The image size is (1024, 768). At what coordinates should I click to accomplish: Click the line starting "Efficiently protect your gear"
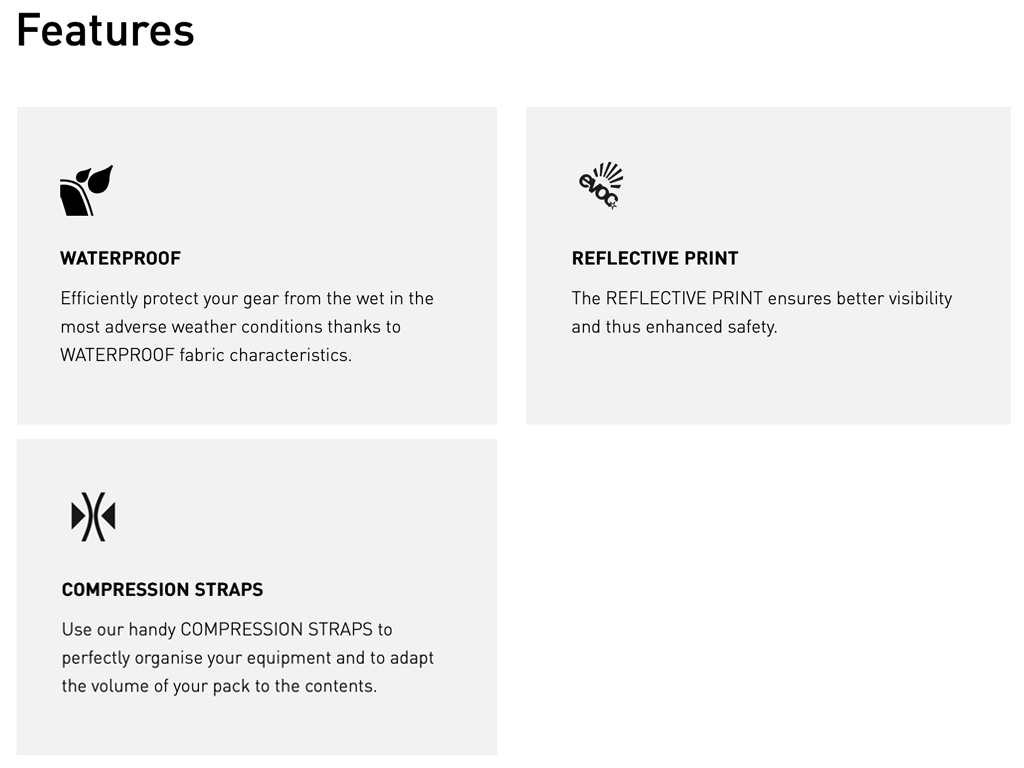[x=247, y=298]
